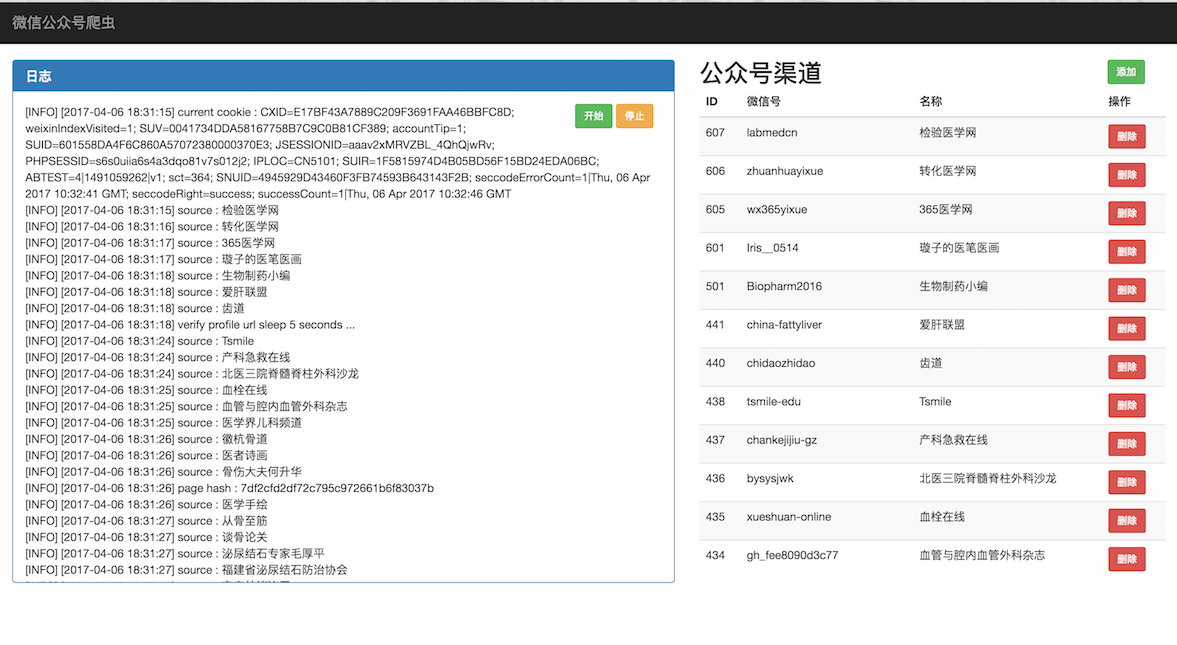Screen dimensions: 1177x645
Task: Select the xueshuan-online WeChat ID cell
Action: [789, 517]
